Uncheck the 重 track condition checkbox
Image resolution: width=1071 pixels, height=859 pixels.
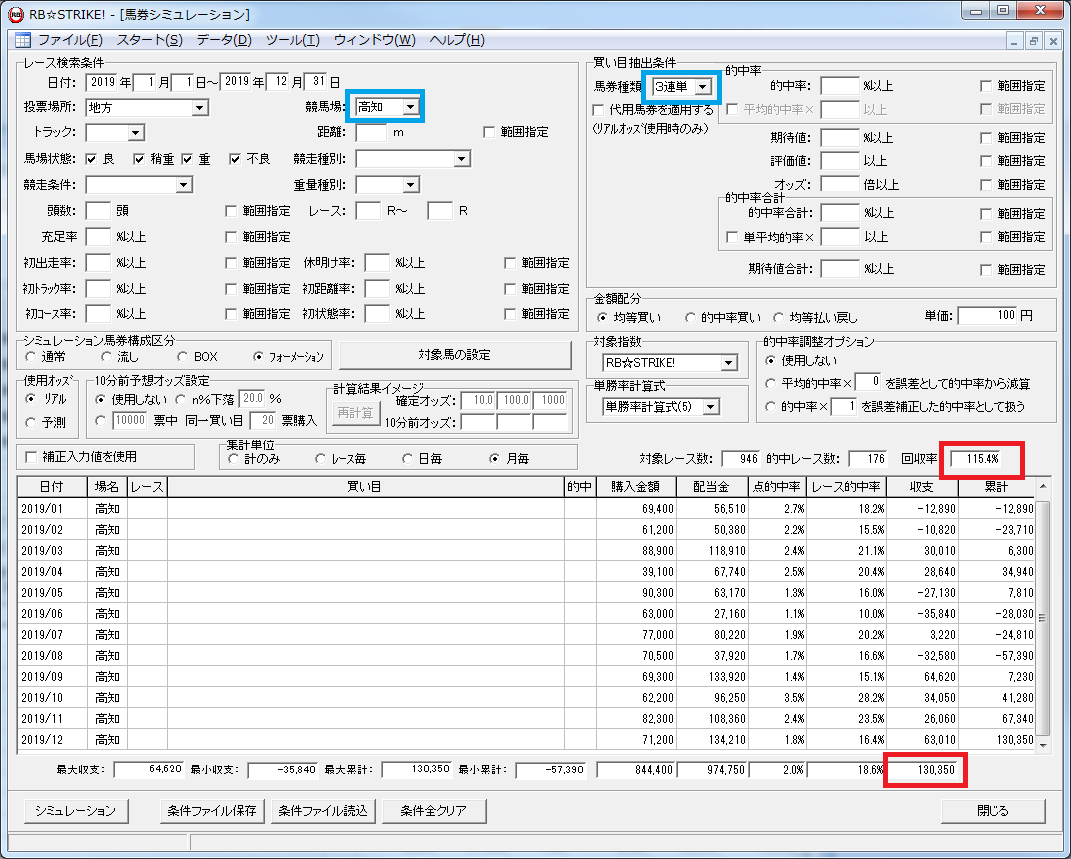[x=188, y=159]
